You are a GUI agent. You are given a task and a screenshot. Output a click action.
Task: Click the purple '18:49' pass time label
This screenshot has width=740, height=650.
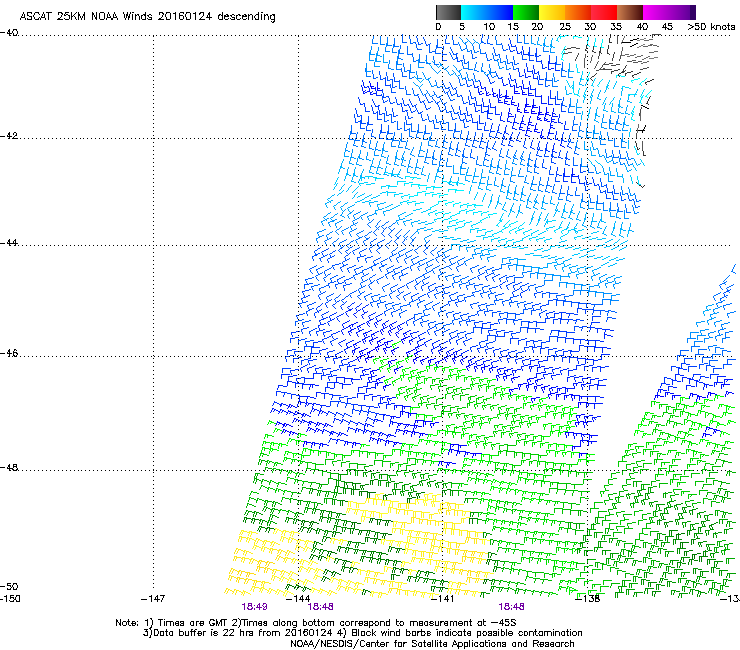pyautogui.click(x=254, y=607)
